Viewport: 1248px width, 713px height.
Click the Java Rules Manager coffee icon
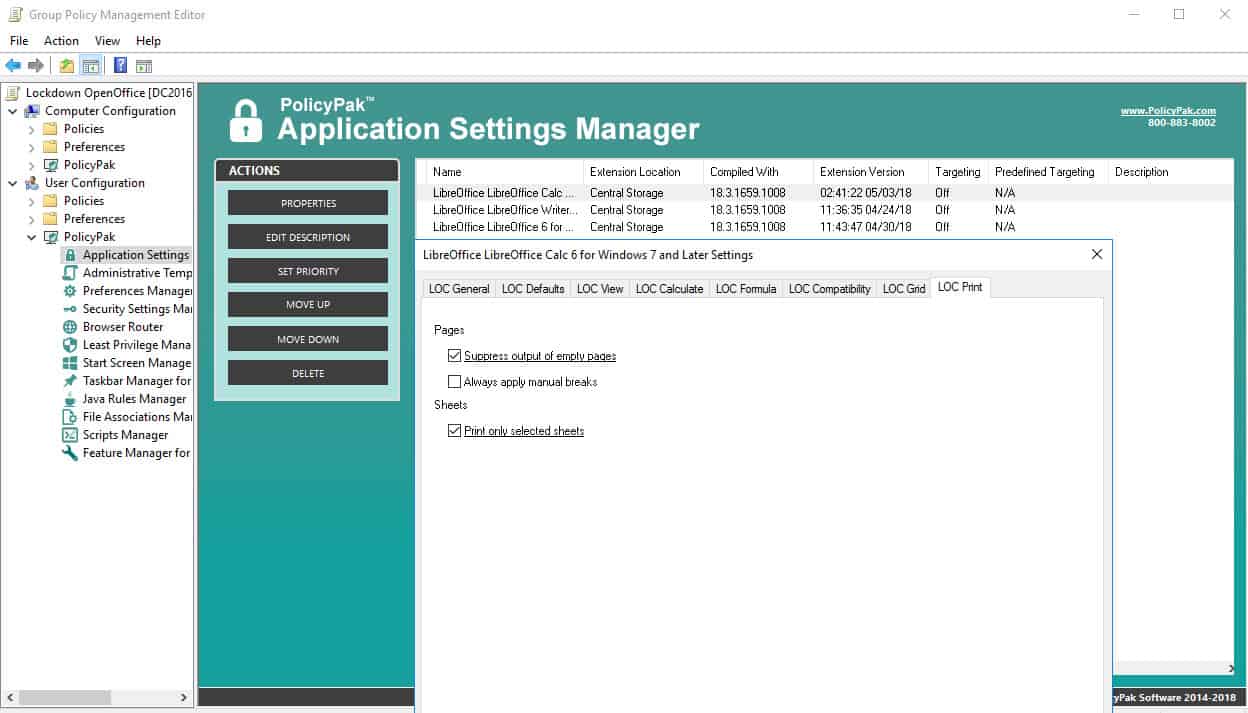click(70, 399)
